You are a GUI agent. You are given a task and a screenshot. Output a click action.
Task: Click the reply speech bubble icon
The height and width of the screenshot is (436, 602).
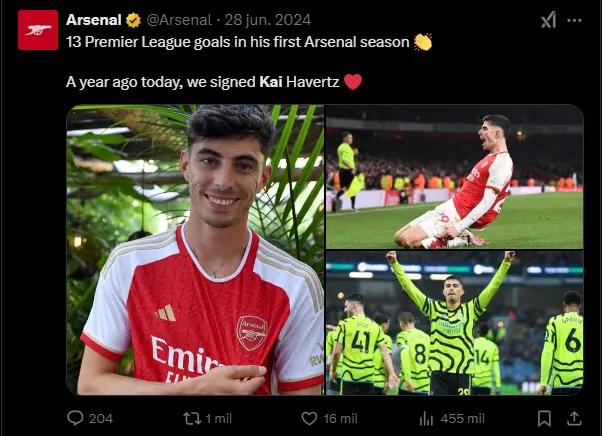point(76,418)
